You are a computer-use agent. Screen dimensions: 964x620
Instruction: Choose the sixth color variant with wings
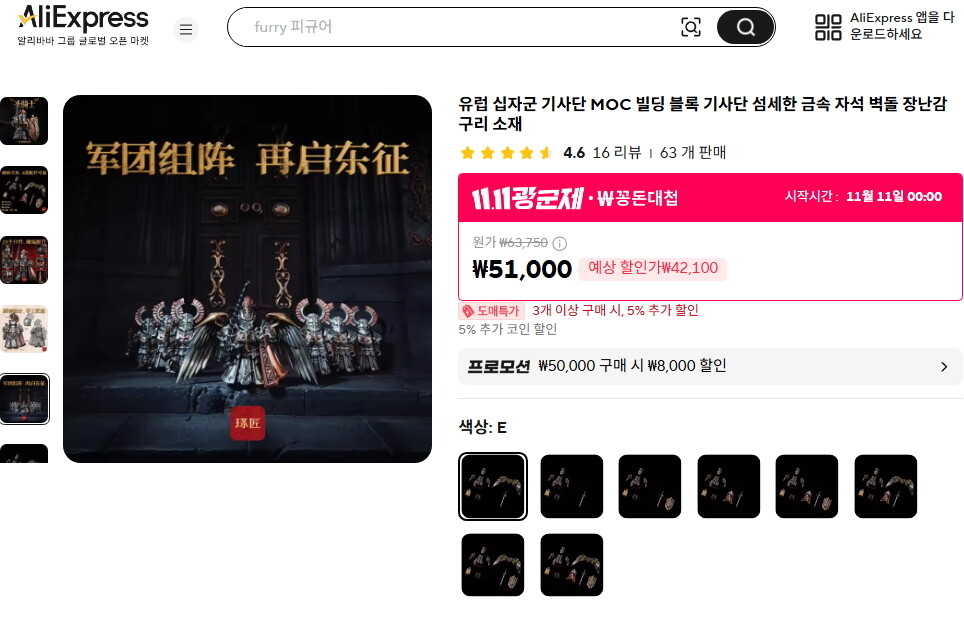tap(885, 487)
